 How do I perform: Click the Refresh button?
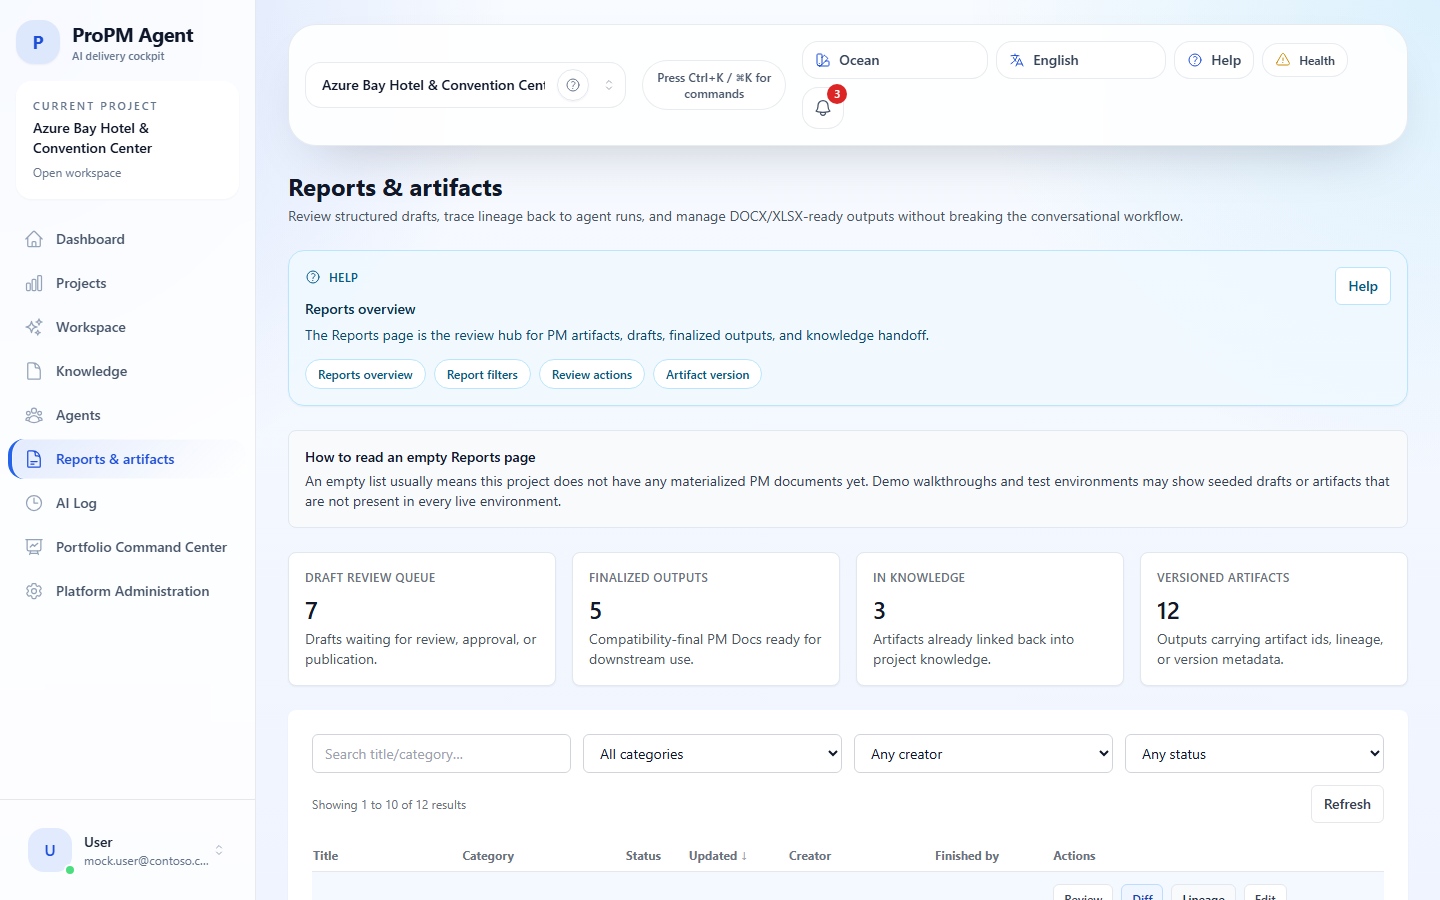point(1346,804)
